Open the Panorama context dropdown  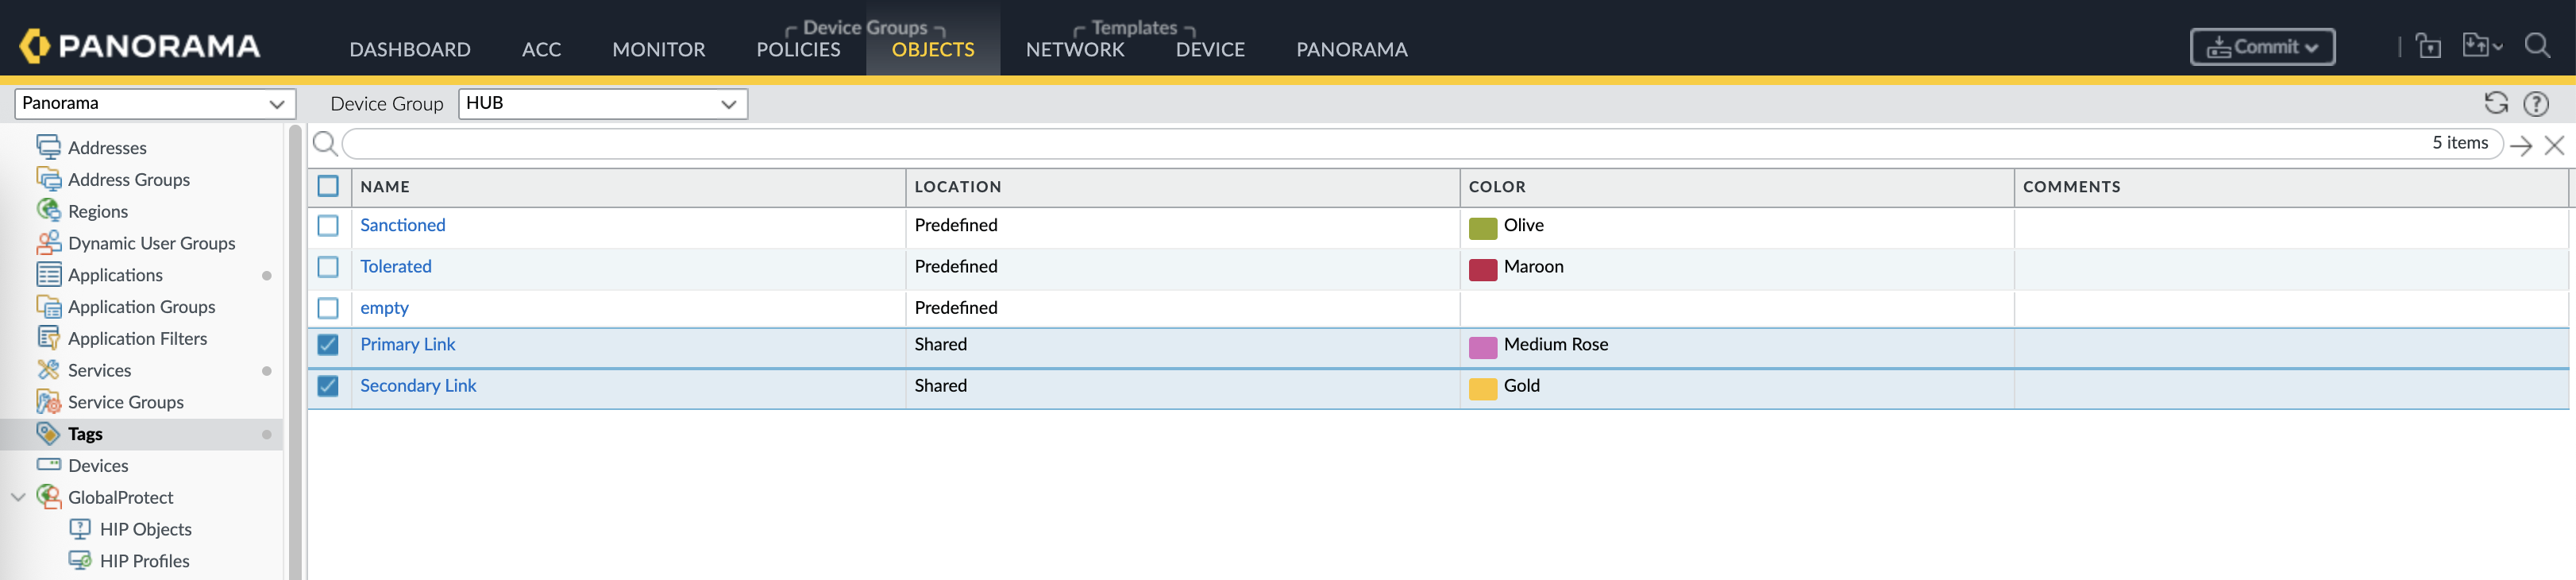(154, 104)
